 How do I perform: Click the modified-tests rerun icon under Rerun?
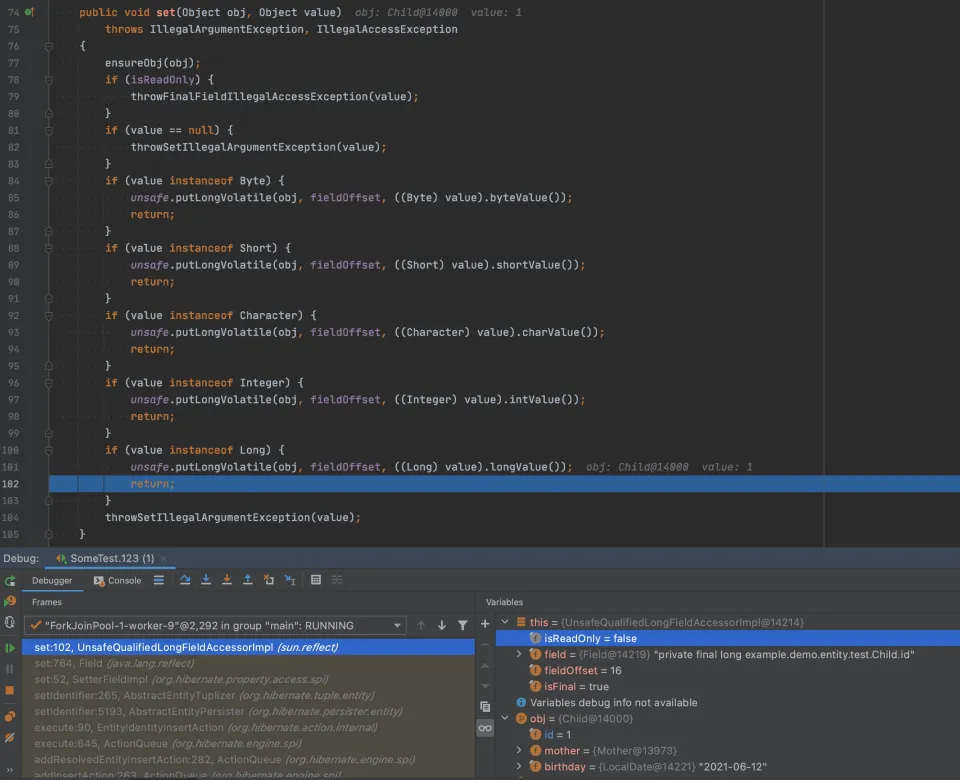10,602
